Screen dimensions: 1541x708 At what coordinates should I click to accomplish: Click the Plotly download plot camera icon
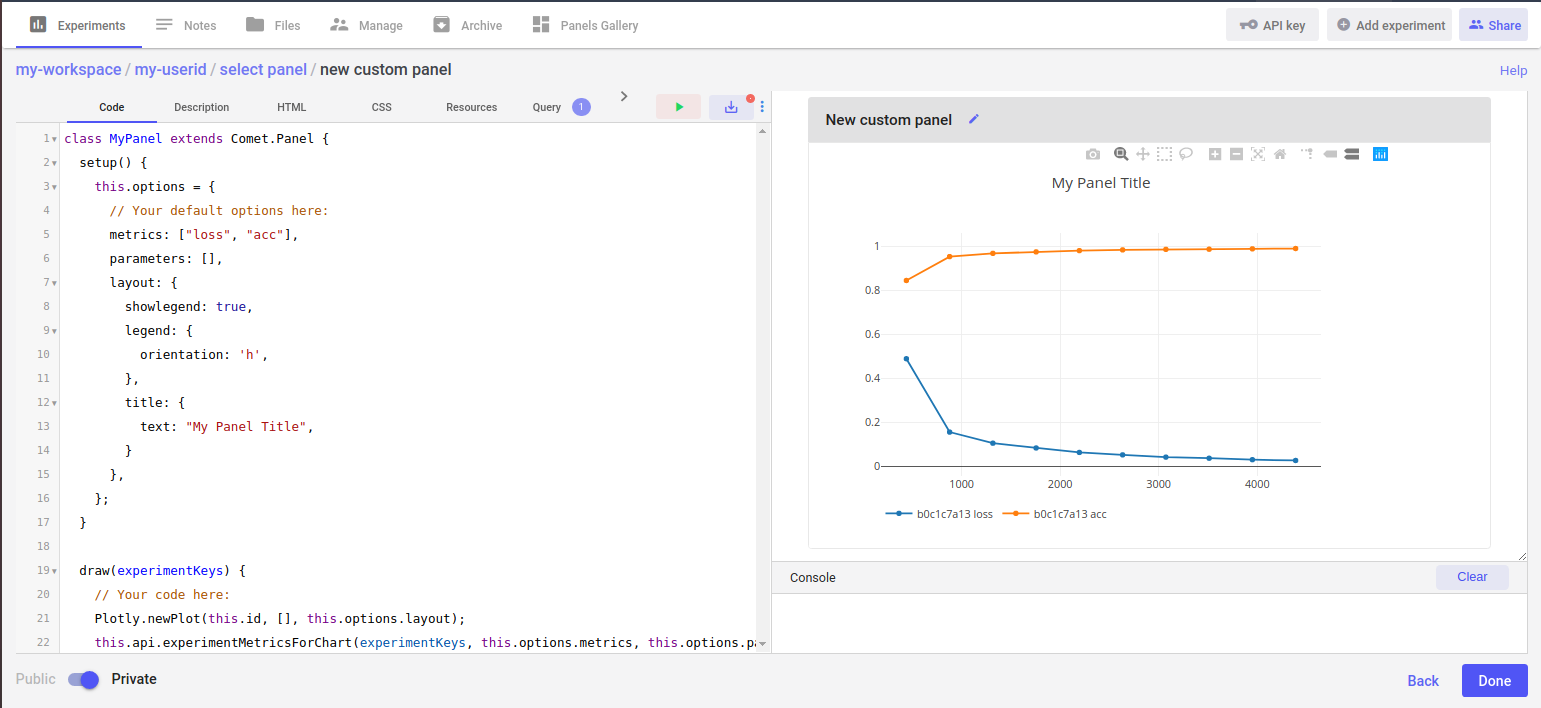coord(1093,154)
